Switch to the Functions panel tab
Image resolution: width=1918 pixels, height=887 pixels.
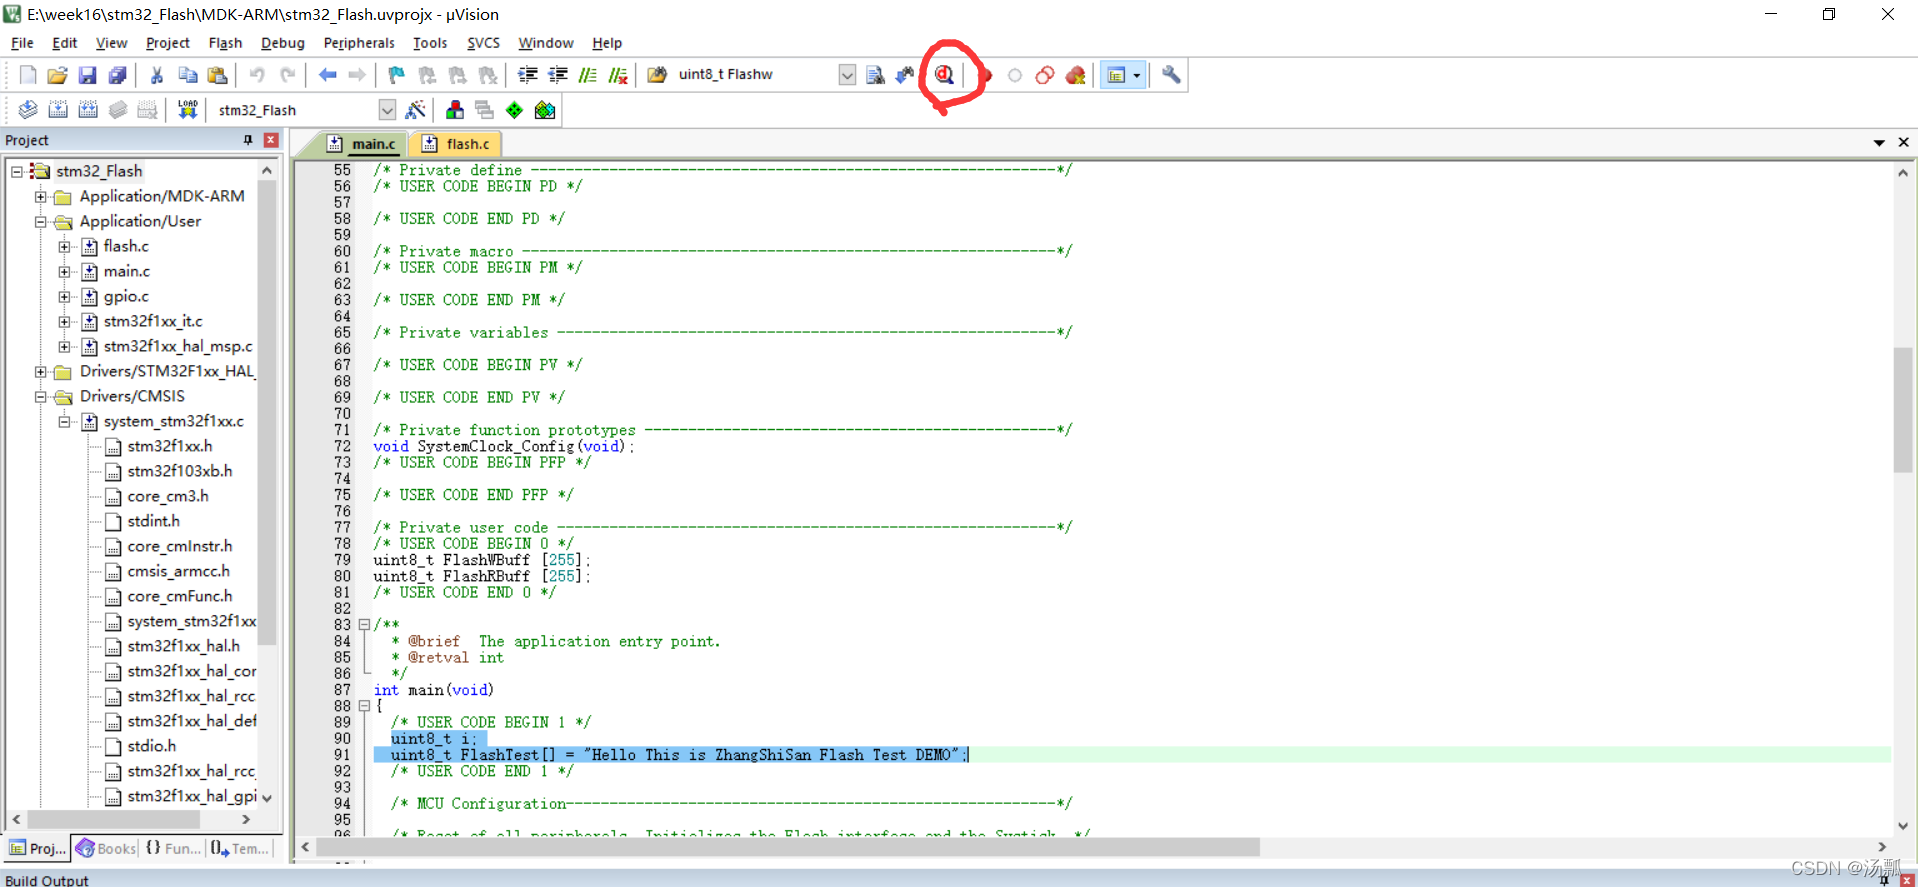coord(173,848)
